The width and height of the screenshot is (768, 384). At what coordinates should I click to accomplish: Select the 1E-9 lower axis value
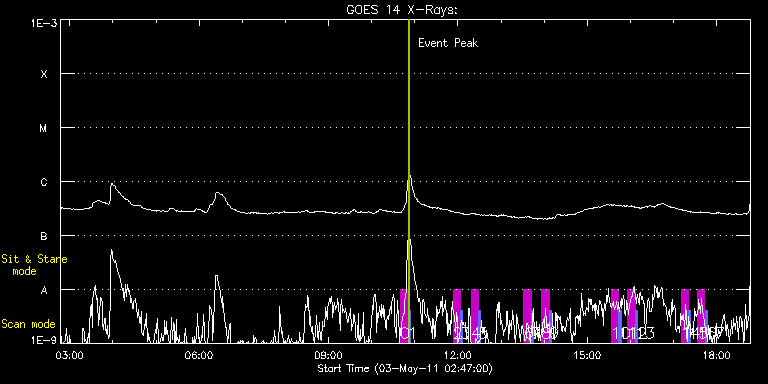pyautogui.click(x=44, y=339)
